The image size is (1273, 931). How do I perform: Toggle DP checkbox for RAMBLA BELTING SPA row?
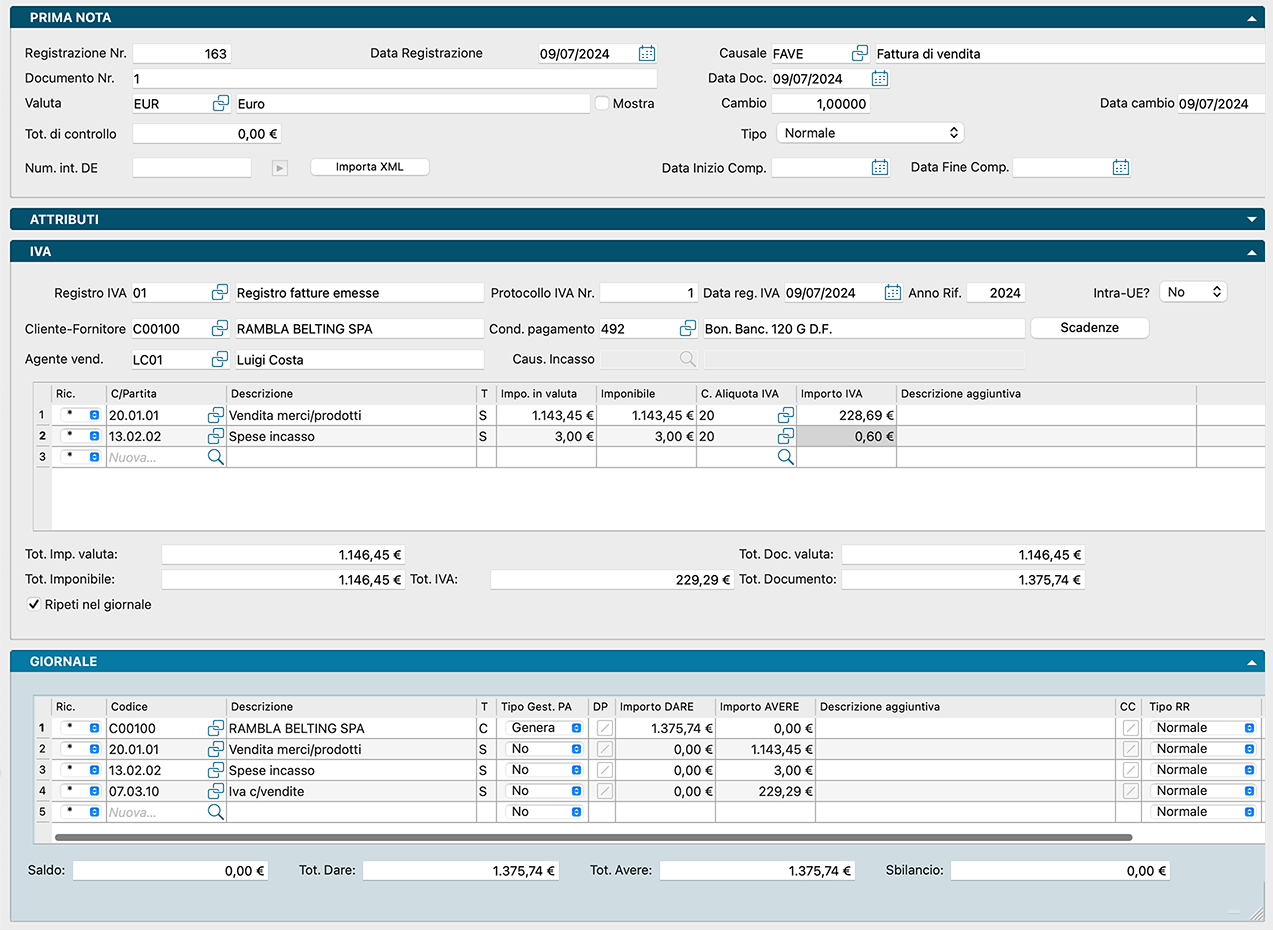click(x=604, y=729)
